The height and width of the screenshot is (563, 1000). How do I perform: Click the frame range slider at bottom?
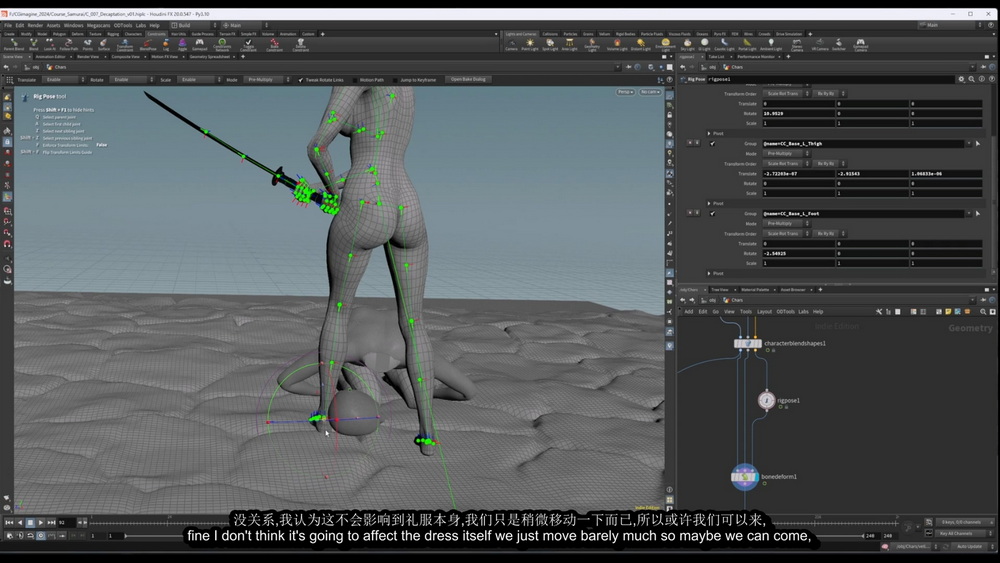pyautogui.click(x=494, y=536)
